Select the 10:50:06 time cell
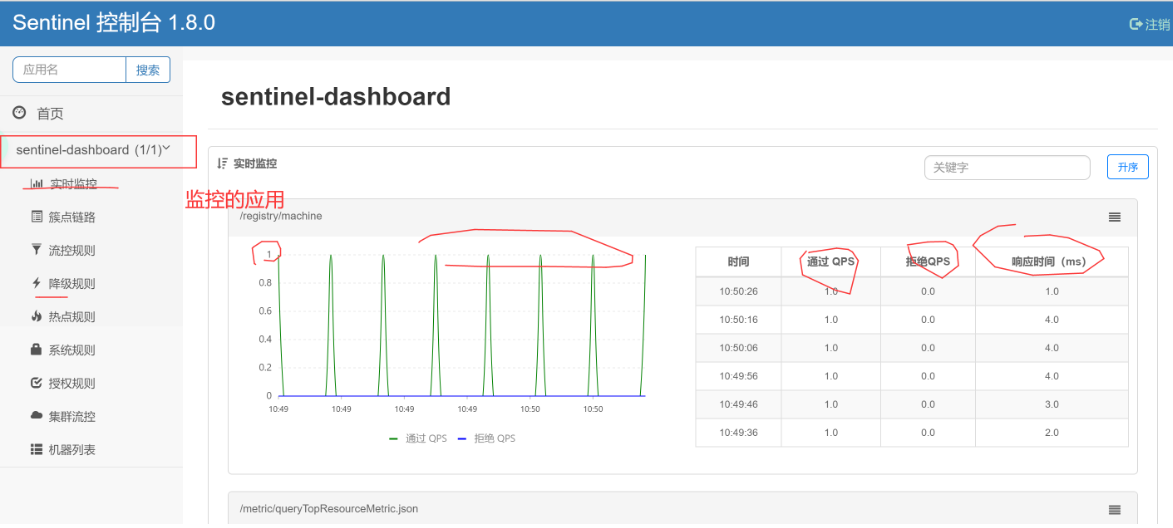 pos(738,348)
